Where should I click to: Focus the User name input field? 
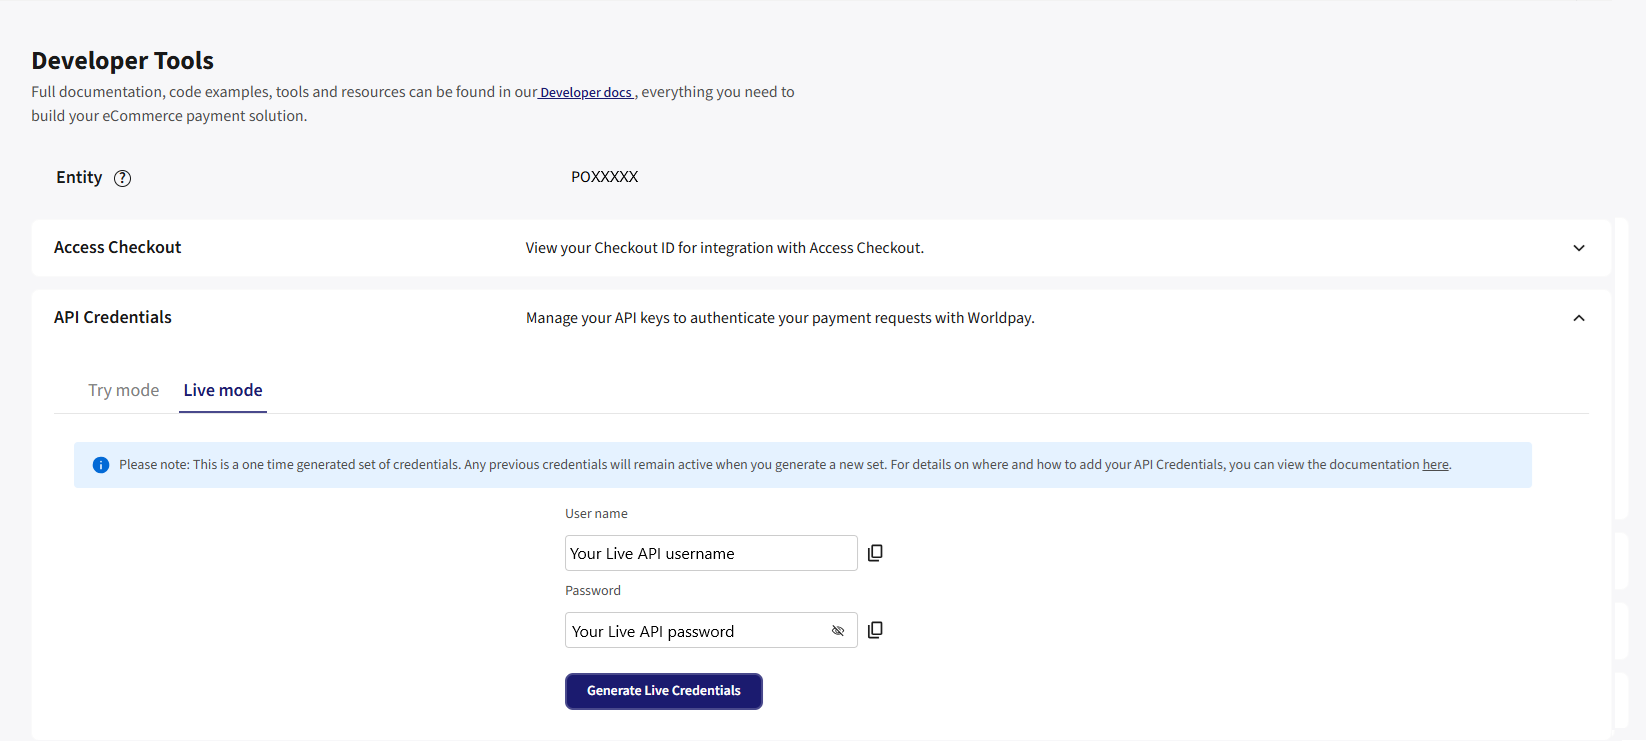710,553
